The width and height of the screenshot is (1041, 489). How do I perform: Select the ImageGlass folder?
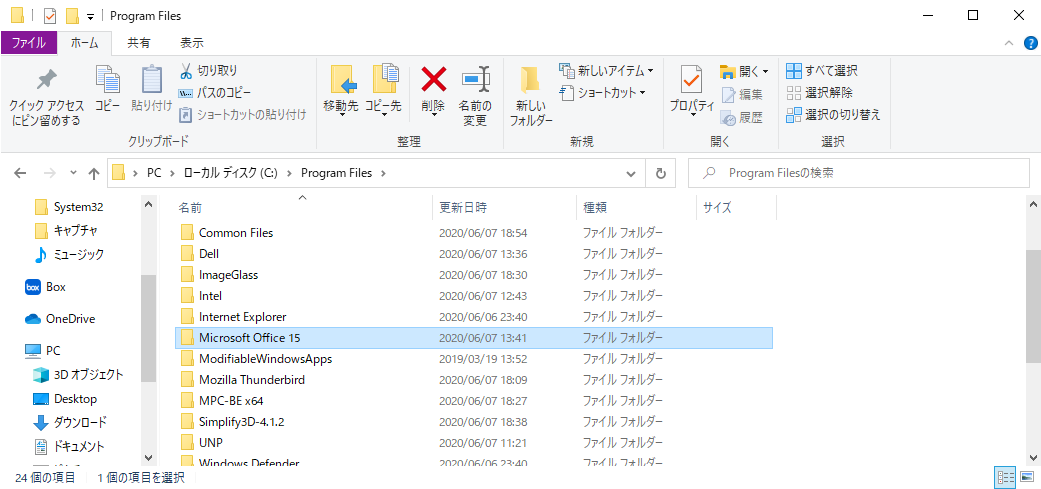pyautogui.click(x=473, y=275)
